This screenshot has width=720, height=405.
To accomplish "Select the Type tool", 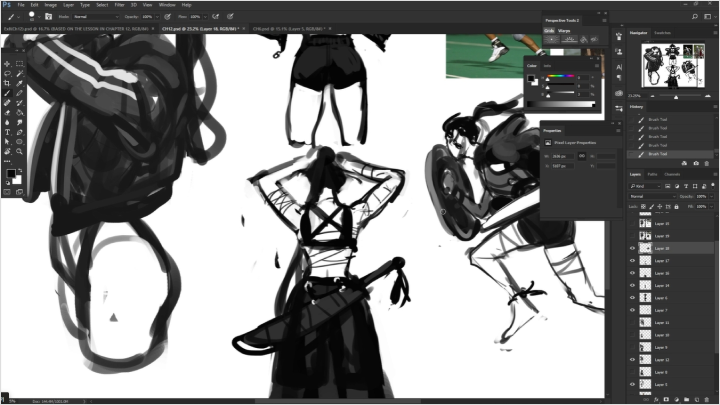I will [x=7, y=132].
